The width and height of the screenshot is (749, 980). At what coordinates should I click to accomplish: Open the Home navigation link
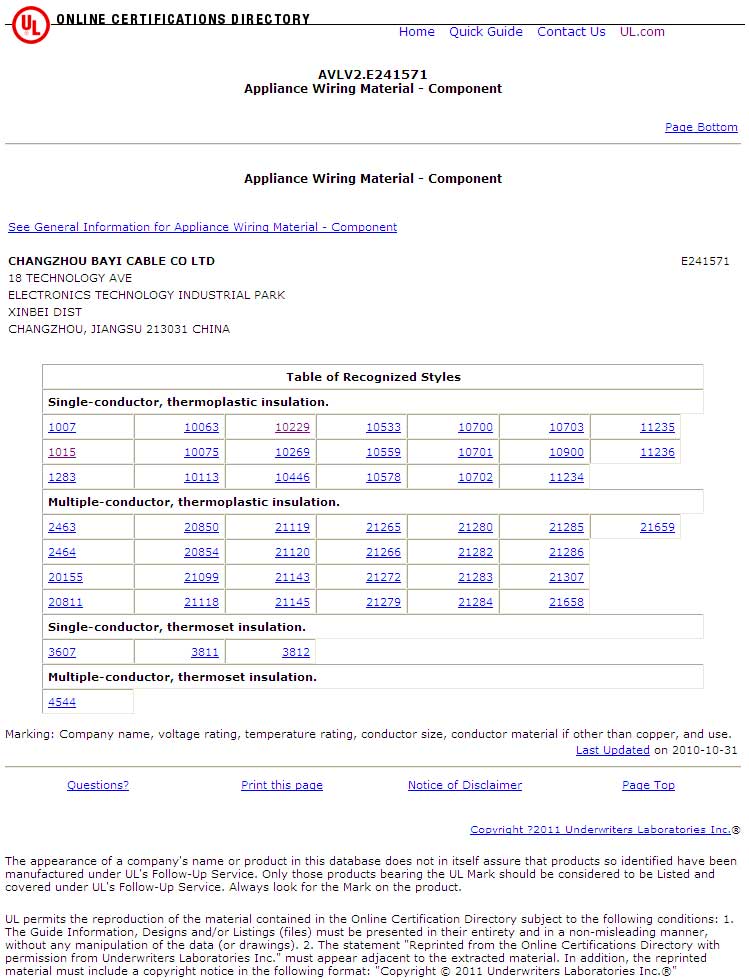point(416,32)
